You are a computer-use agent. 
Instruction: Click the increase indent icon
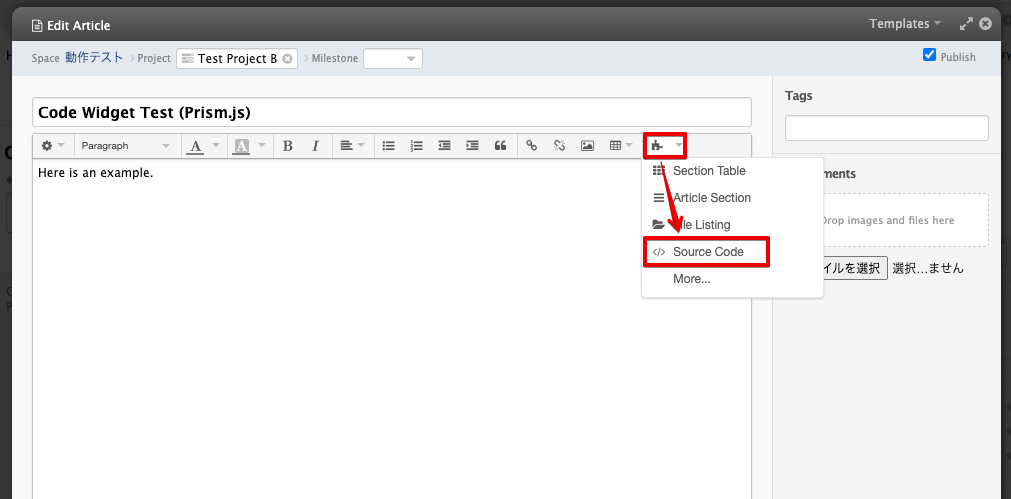(x=472, y=146)
